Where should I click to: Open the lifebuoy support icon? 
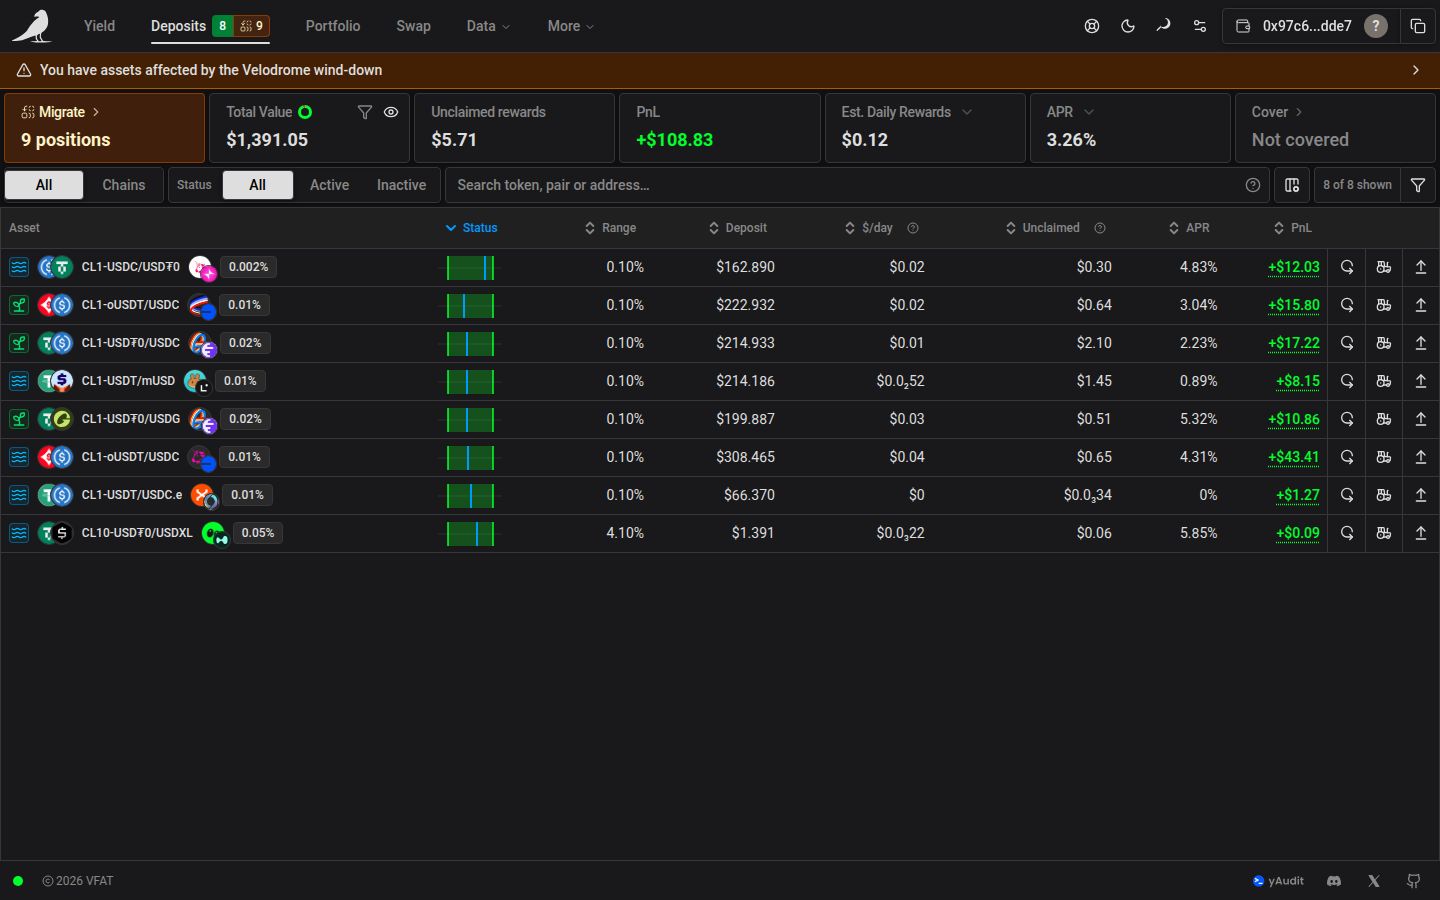[1092, 26]
